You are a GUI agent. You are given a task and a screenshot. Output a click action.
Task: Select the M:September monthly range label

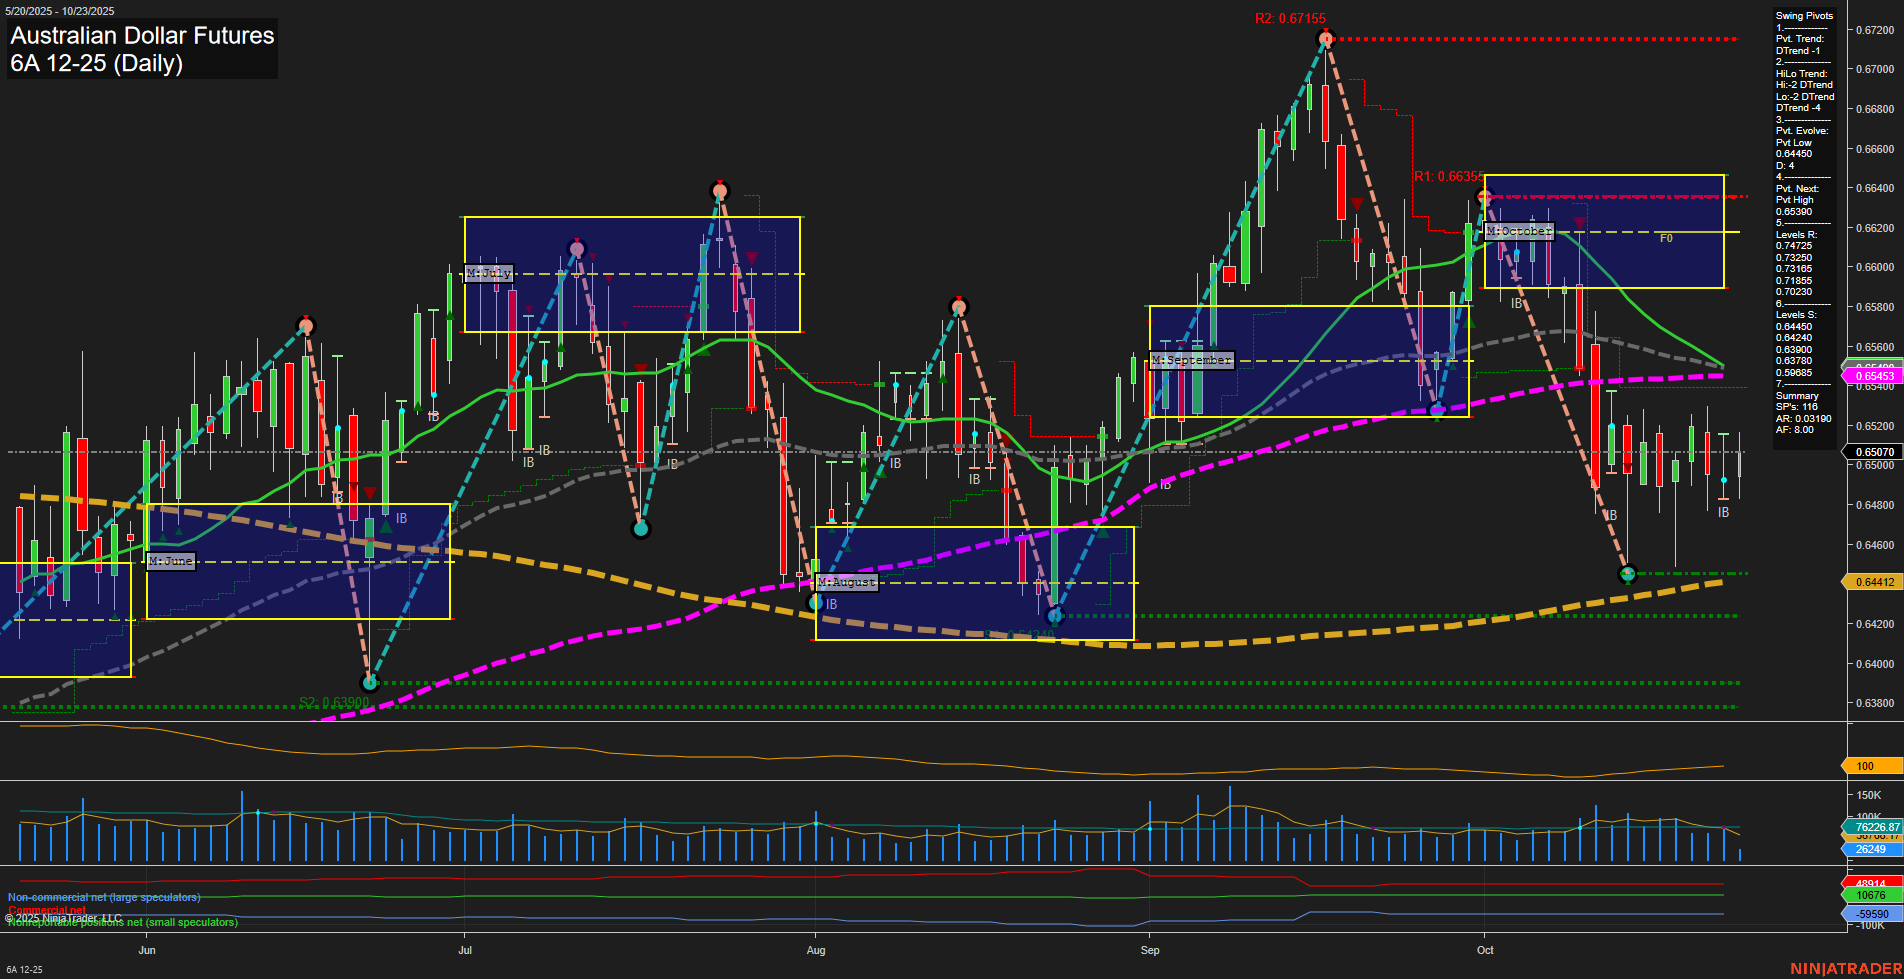(x=1191, y=360)
